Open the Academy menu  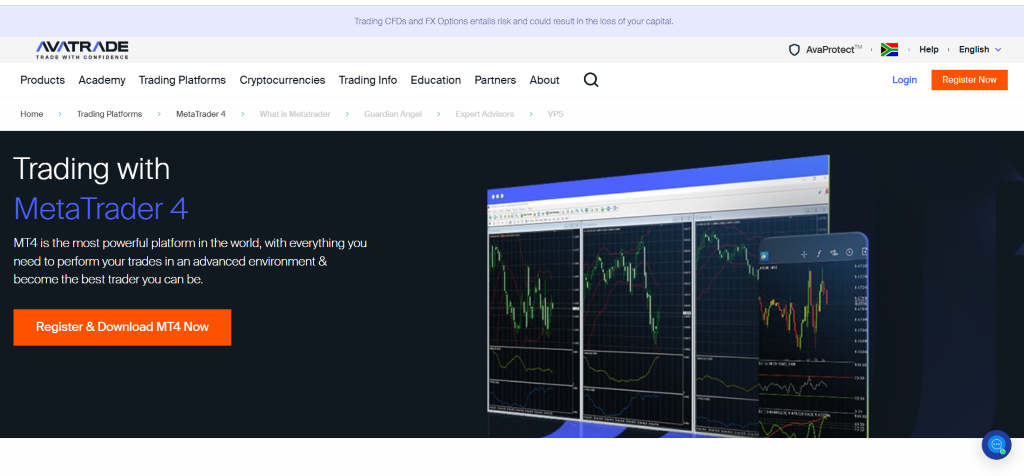[102, 80]
